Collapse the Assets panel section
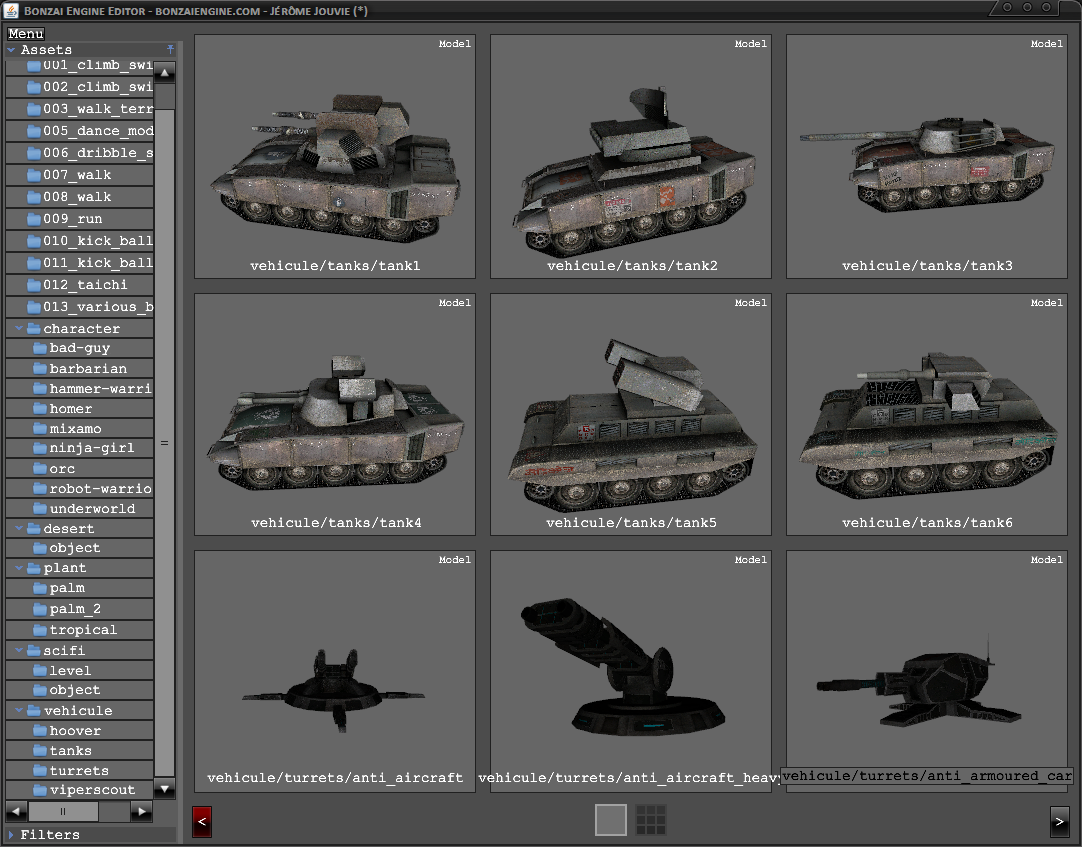The image size is (1082, 847). (11, 49)
